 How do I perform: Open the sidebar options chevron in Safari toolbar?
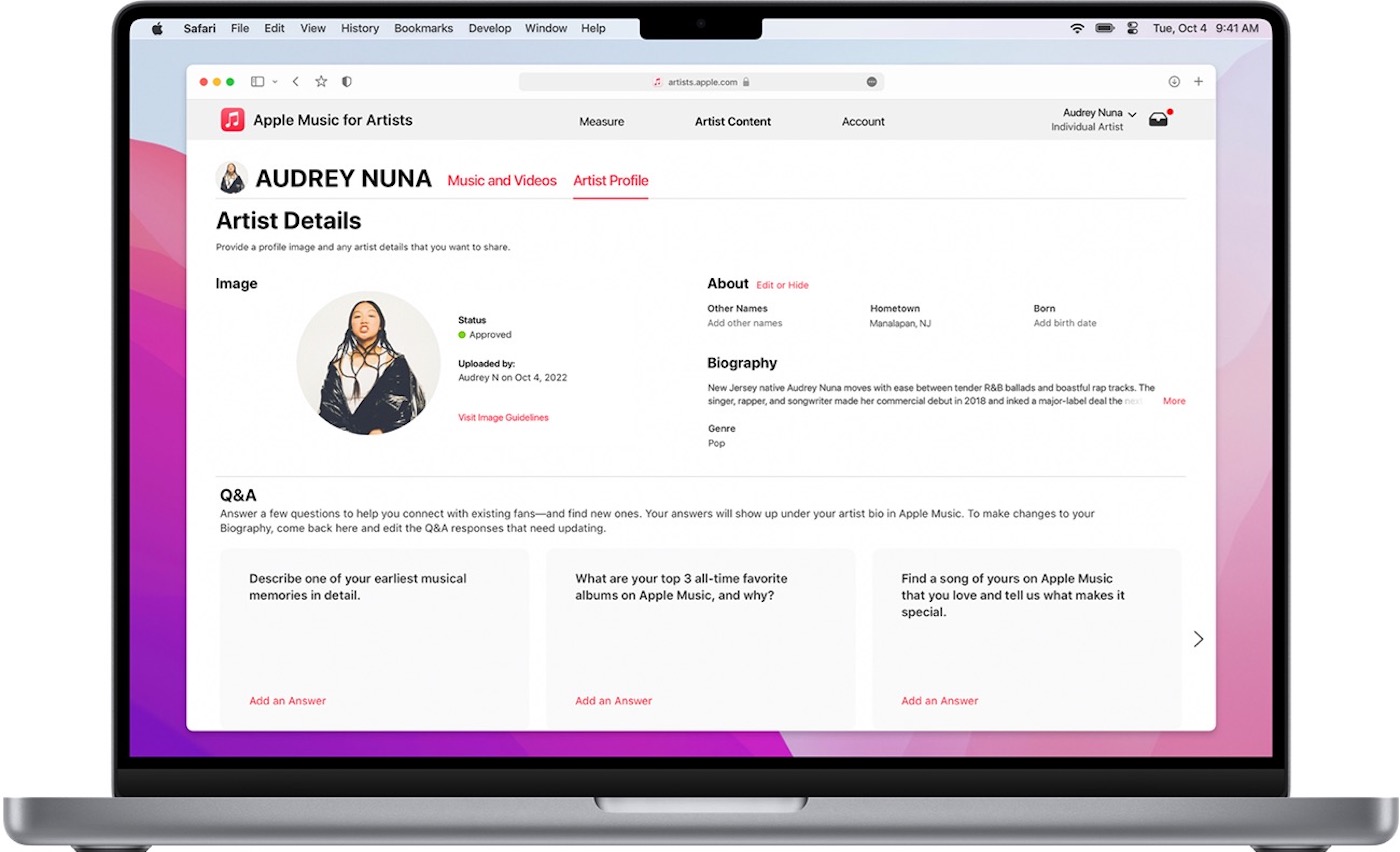coord(275,82)
